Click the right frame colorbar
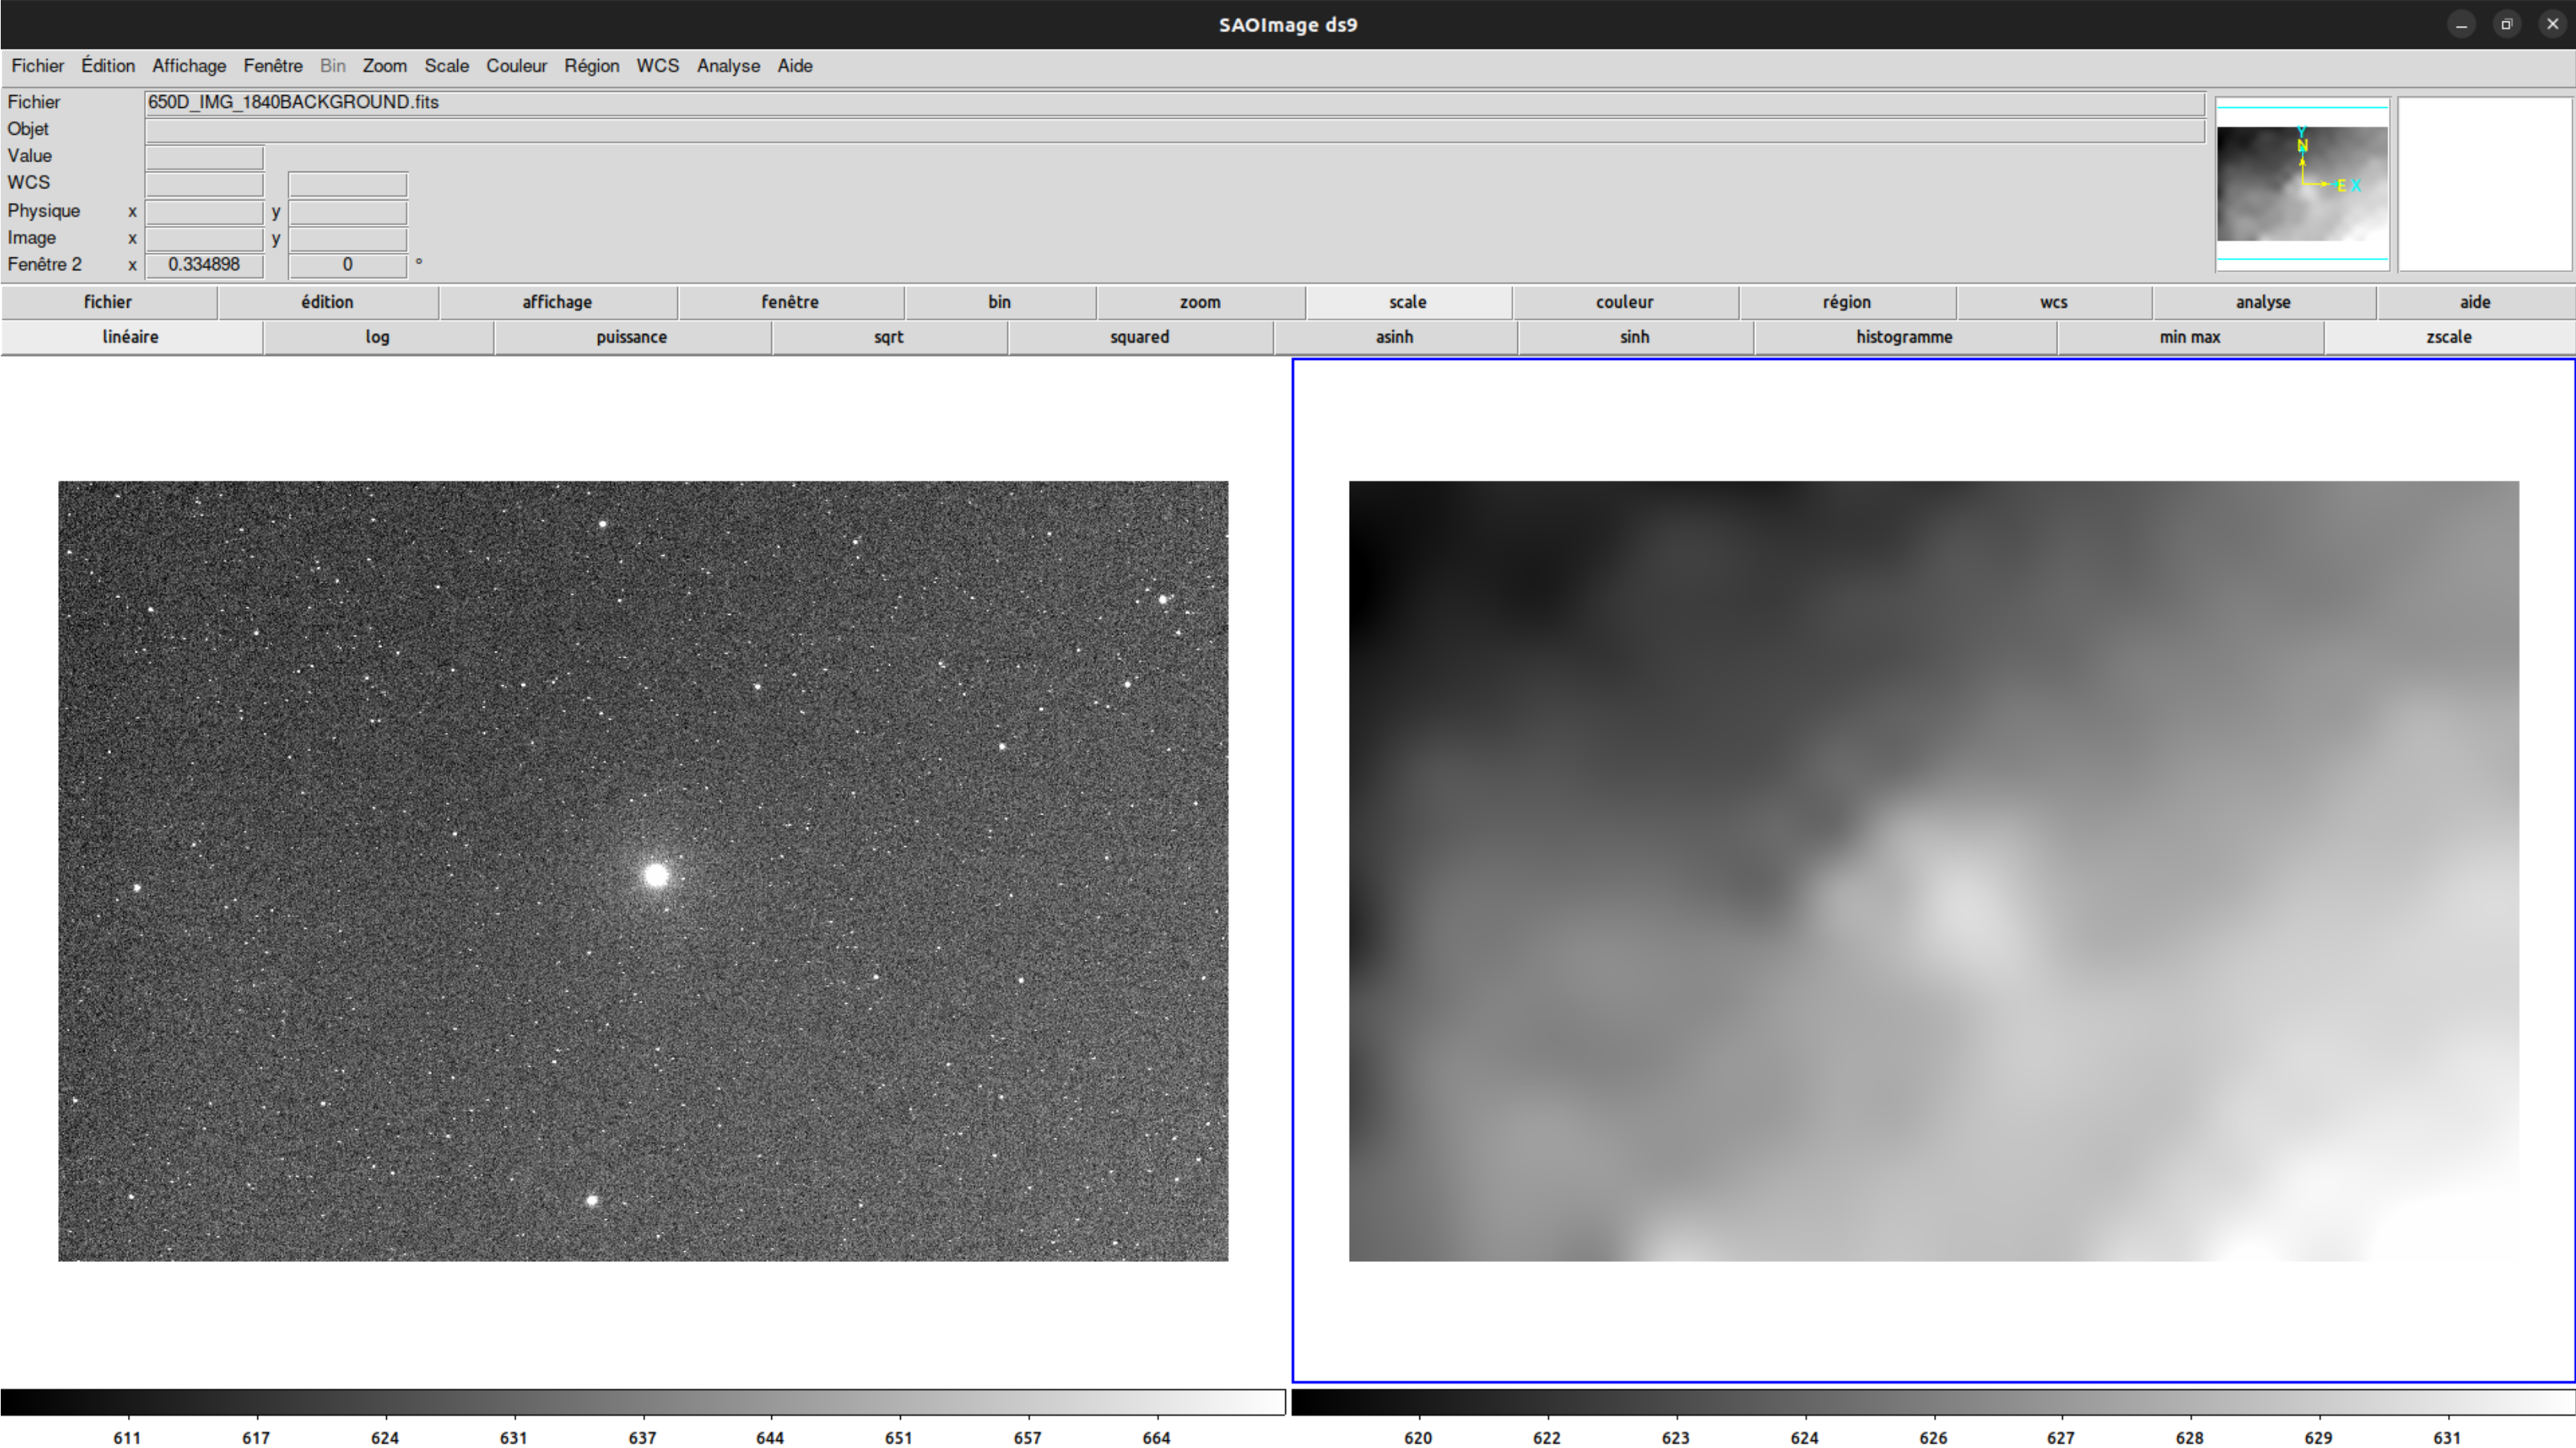Viewport: 2576px width, 1448px height. tap(1932, 1402)
